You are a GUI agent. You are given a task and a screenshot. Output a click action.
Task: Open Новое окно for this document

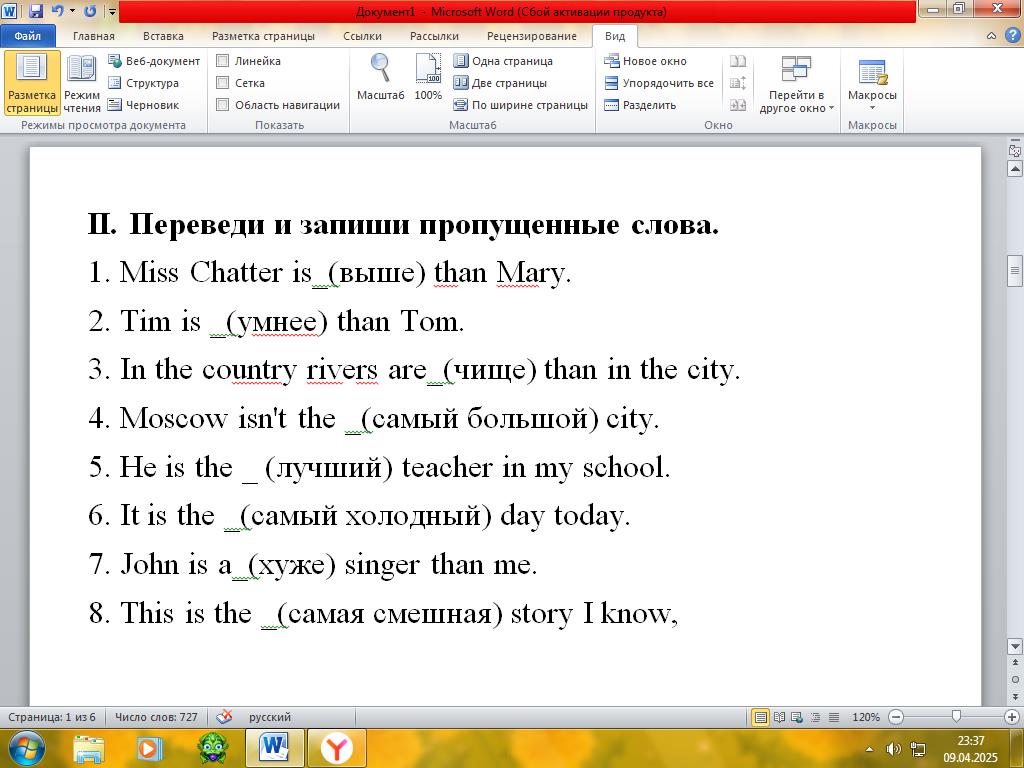coord(645,61)
